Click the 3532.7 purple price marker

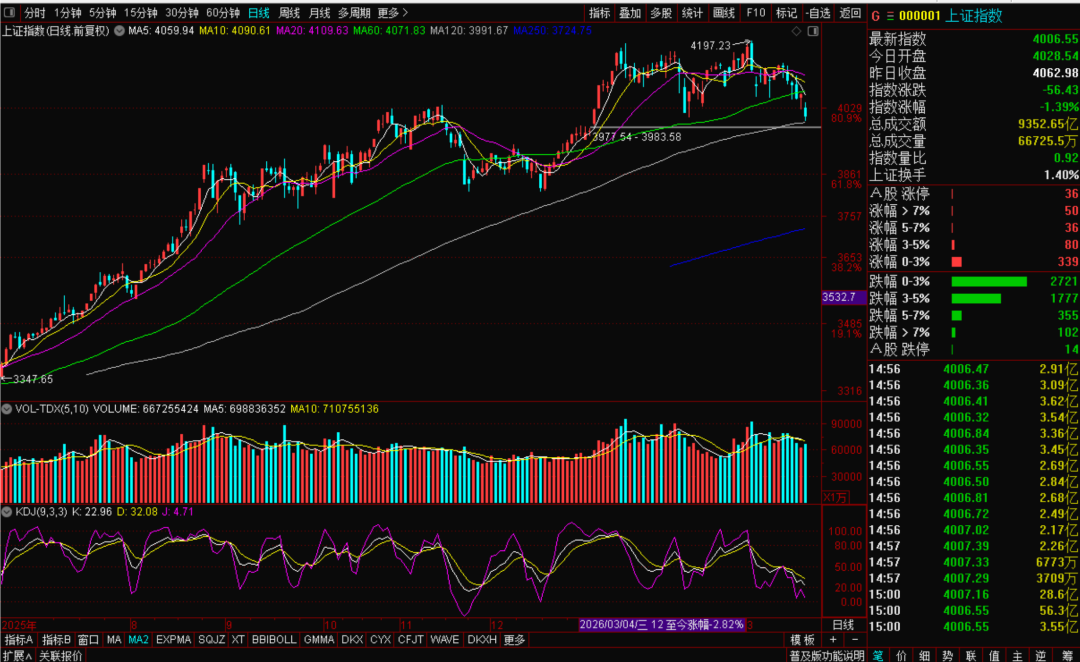(838, 297)
